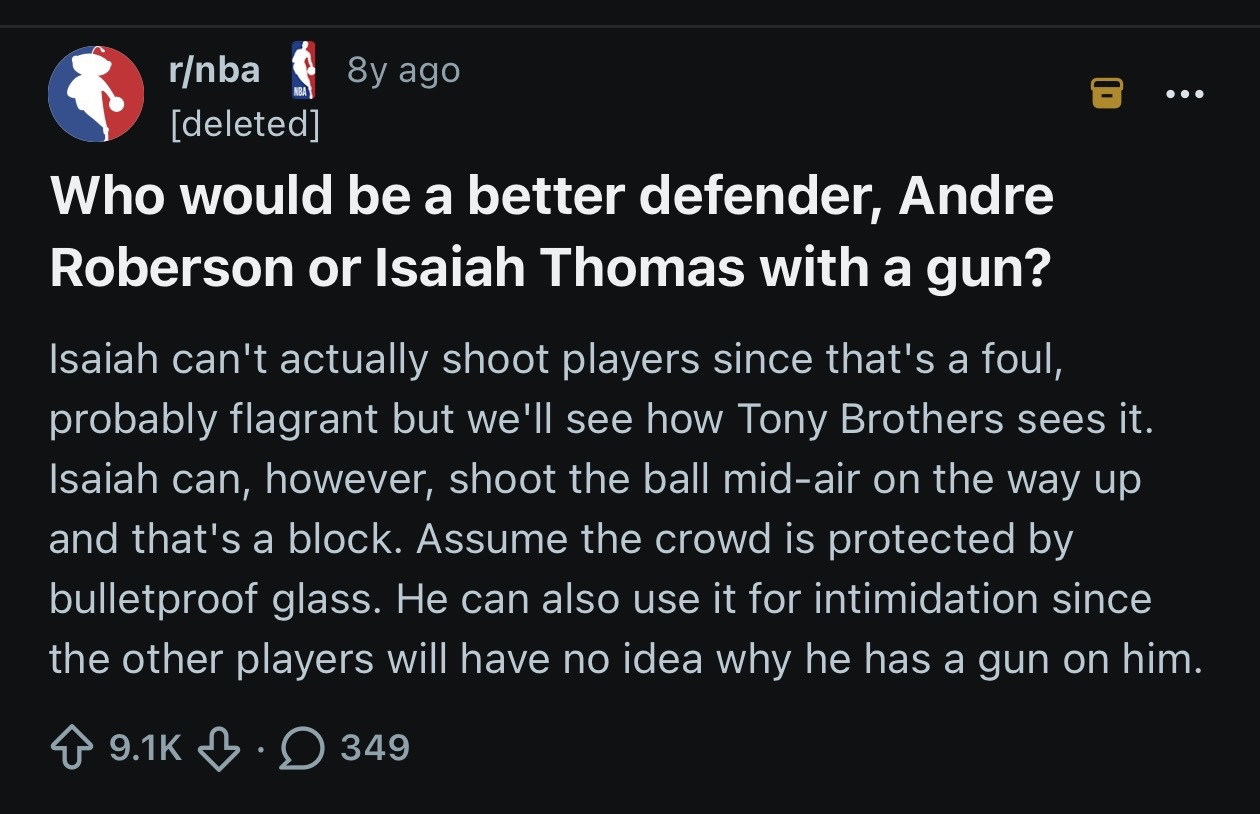Viewport: 1260px width, 814px height.
Task: Open the three-dot overflow menu
Action: pyautogui.click(x=1185, y=94)
